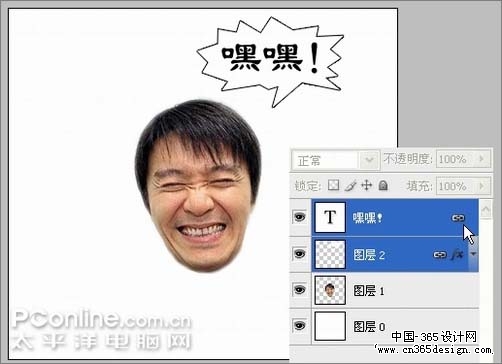Select the T thumbnail of text layer
This screenshot has width=502, height=364.
[330, 217]
